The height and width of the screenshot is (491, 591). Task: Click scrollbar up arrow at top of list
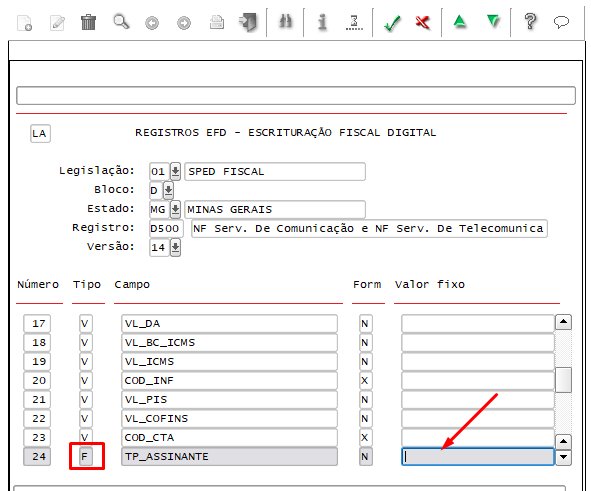click(563, 322)
